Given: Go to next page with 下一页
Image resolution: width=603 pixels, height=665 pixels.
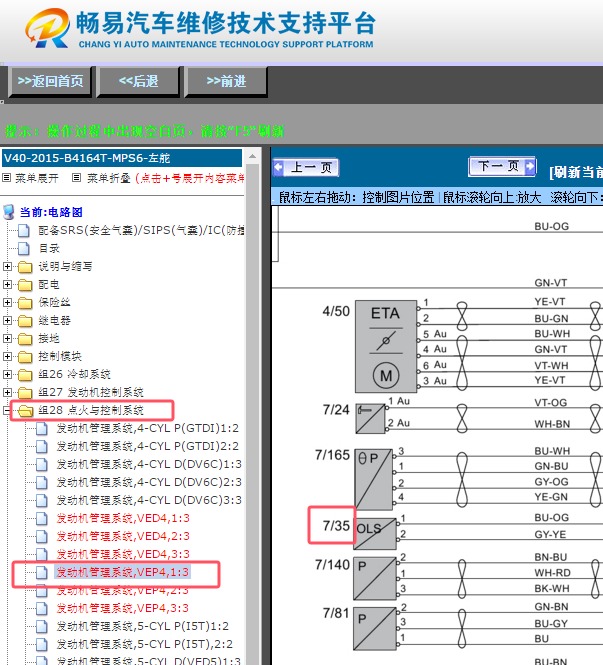Looking at the screenshot, I should pos(502,166).
